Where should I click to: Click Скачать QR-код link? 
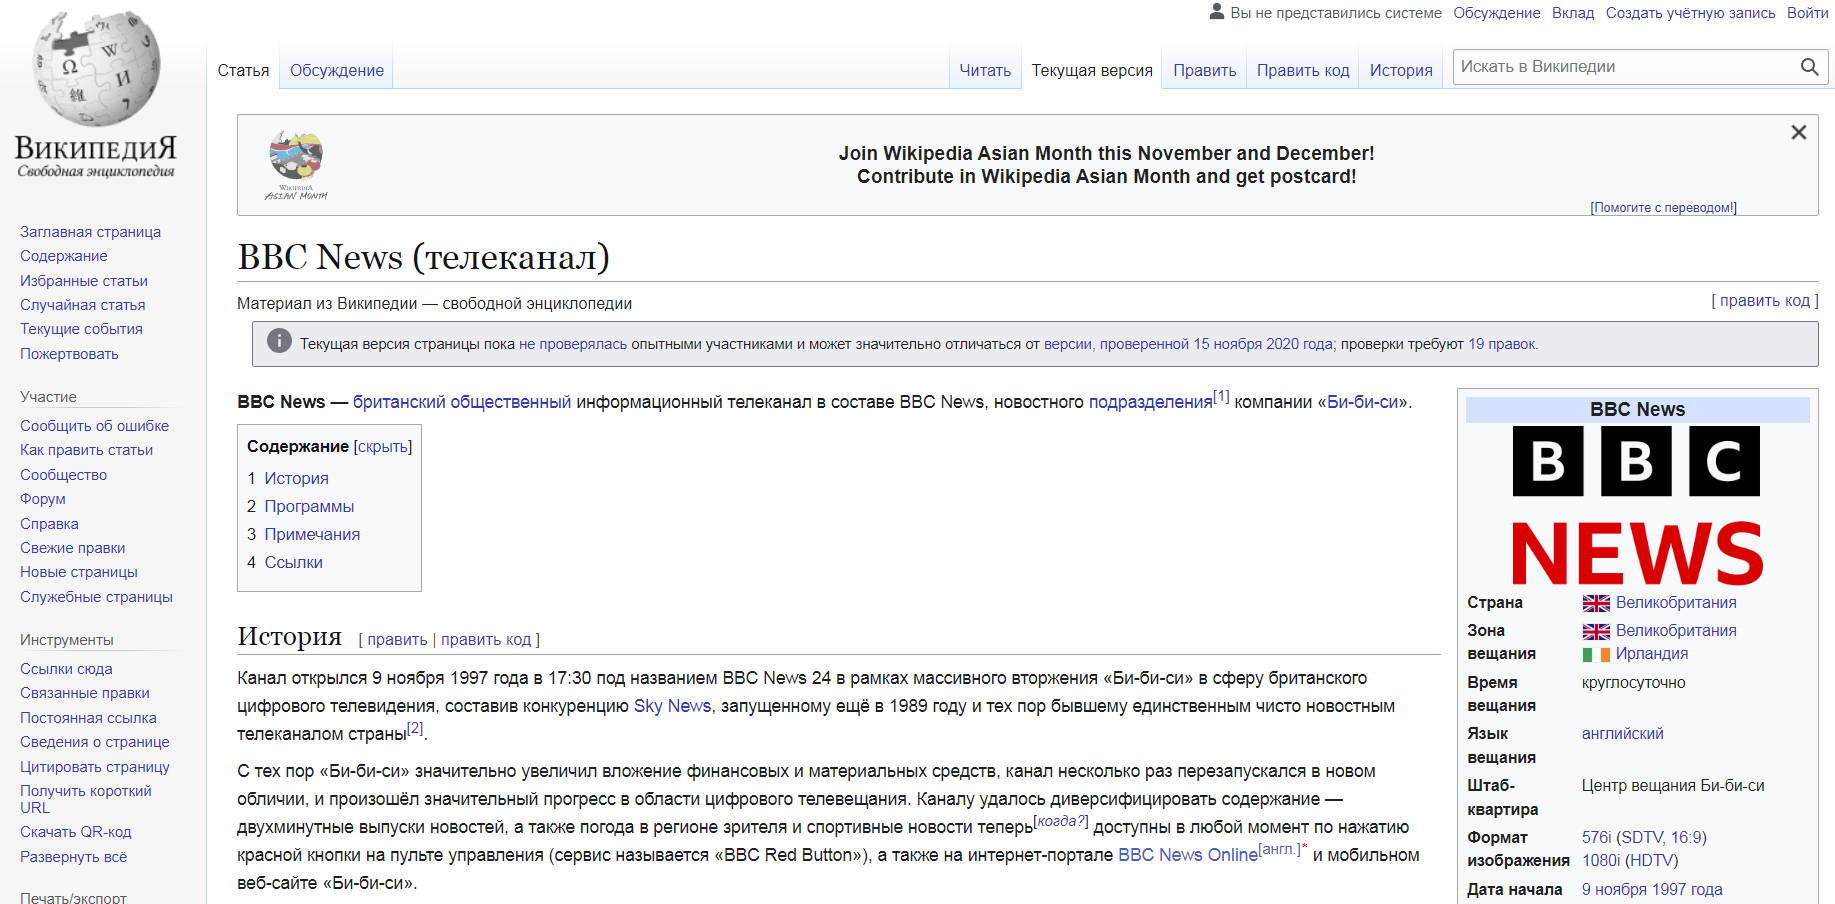76,832
